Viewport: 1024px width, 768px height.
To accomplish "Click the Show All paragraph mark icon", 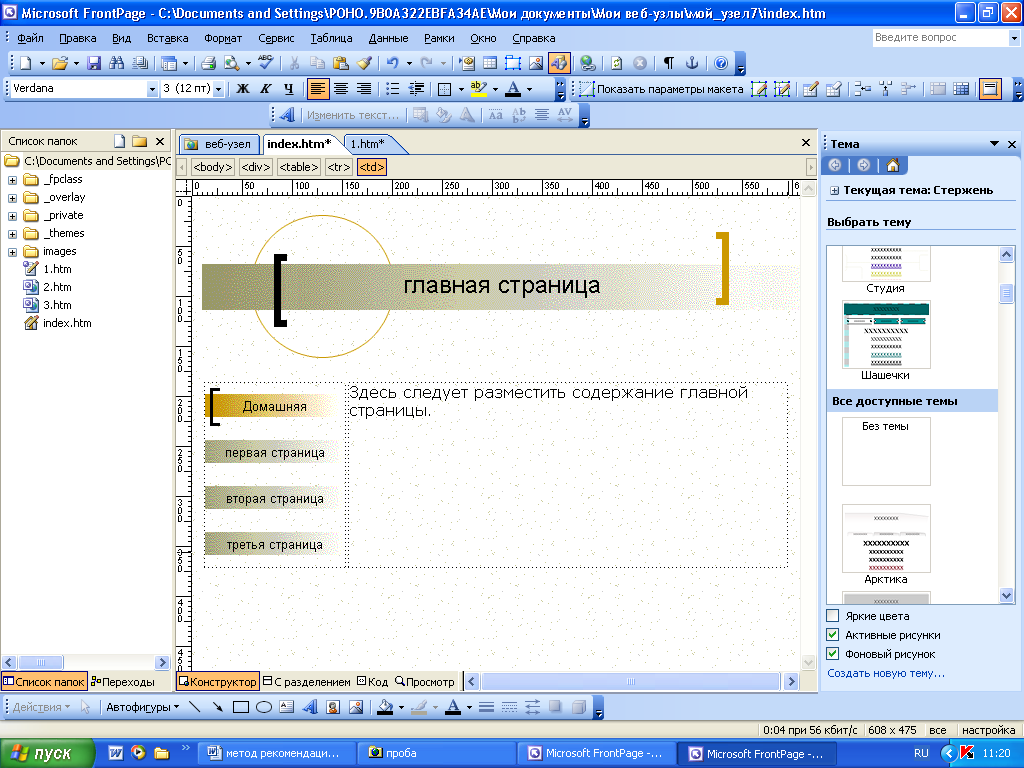I will [668, 63].
